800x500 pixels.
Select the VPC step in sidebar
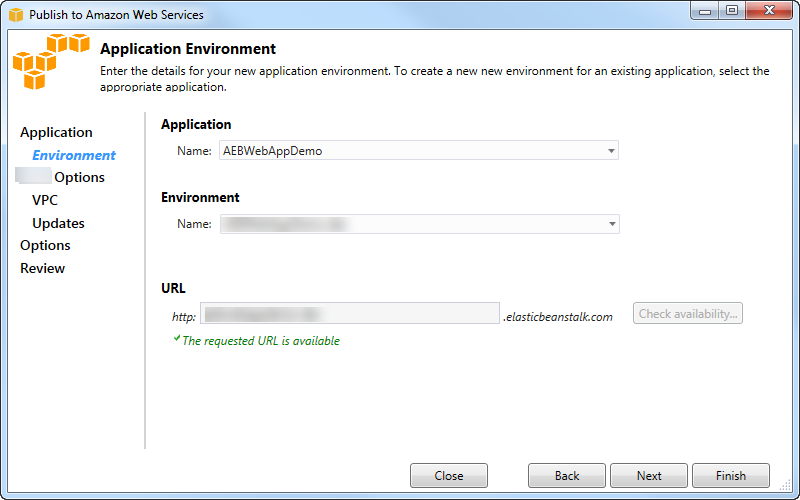[x=45, y=200]
